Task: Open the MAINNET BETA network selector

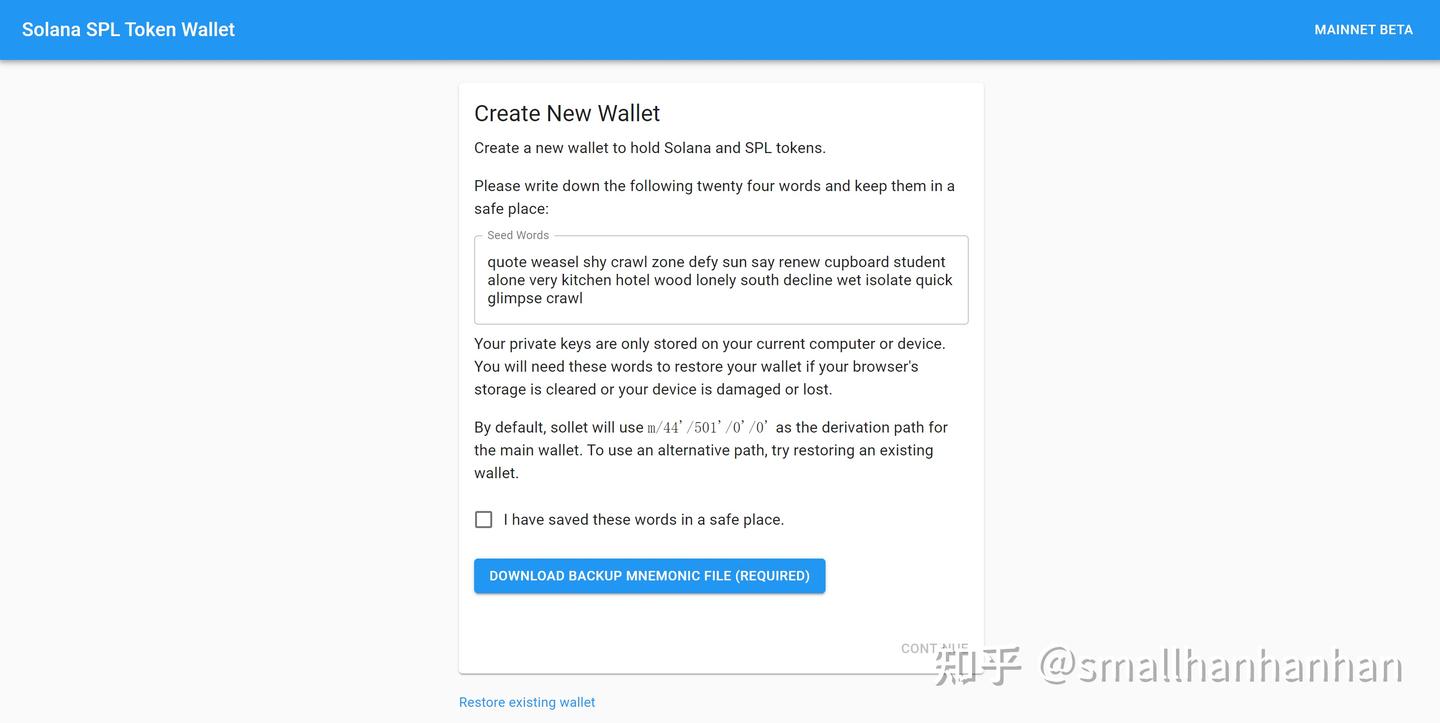Action: (x=1363, y=30)
